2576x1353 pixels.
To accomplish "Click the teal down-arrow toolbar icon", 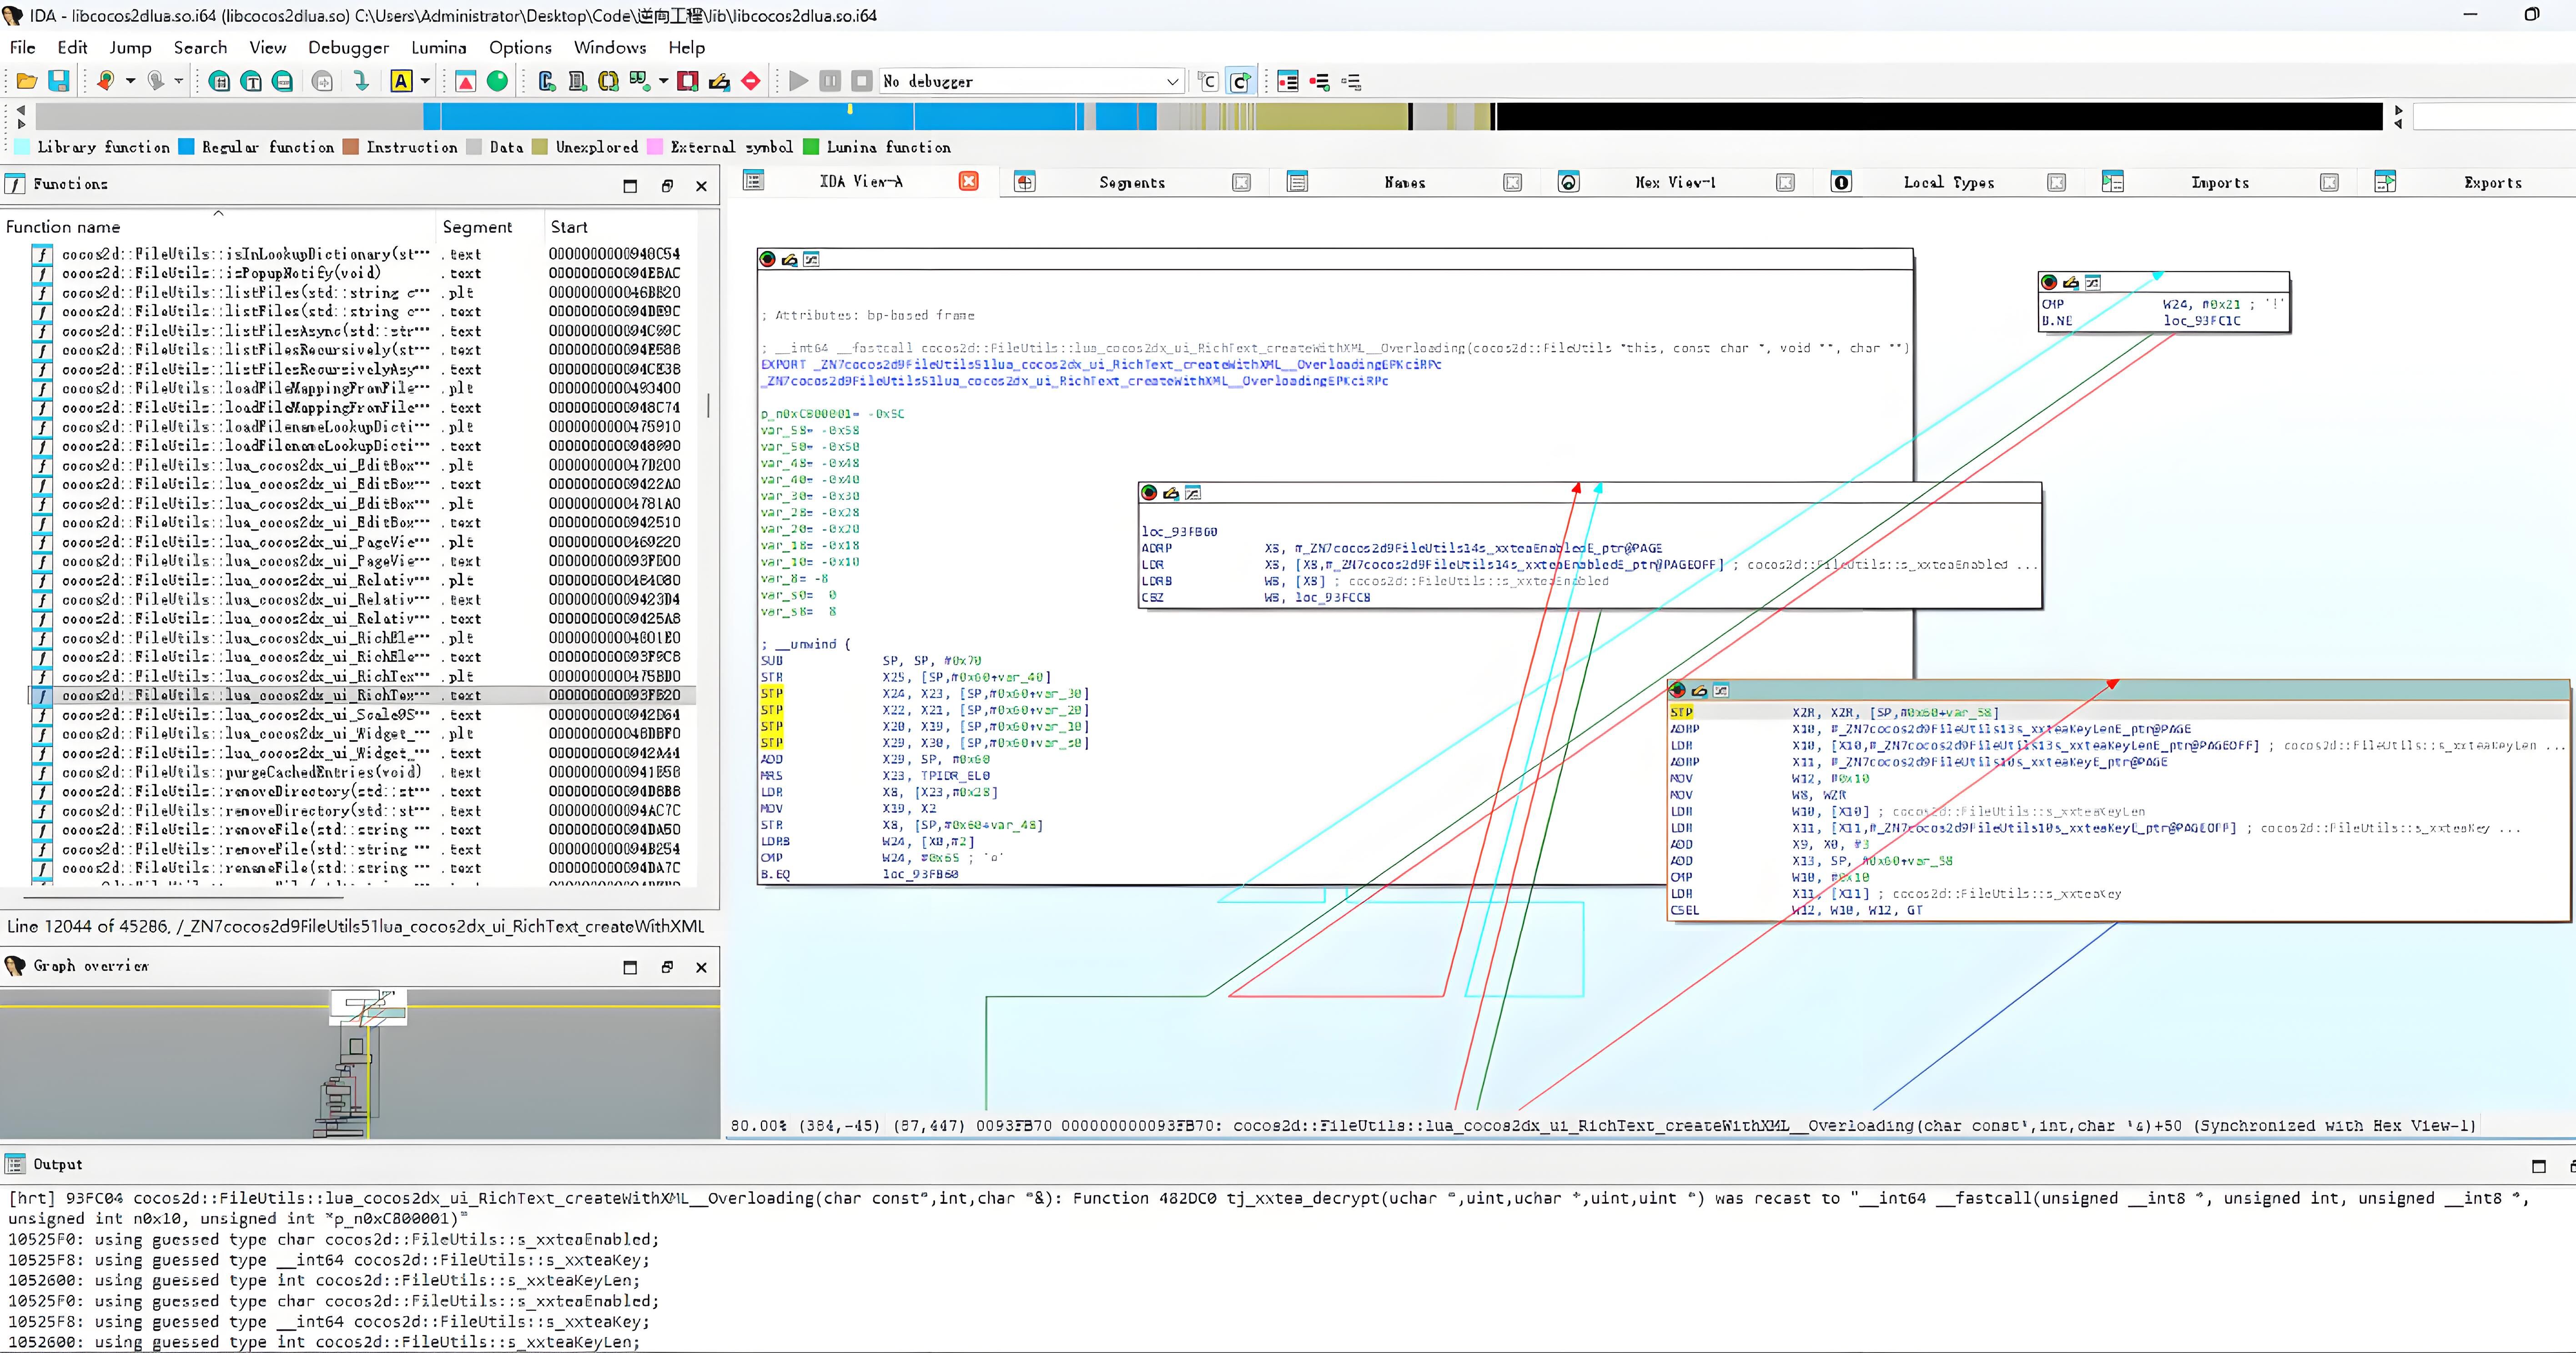I will pos(361,81).
